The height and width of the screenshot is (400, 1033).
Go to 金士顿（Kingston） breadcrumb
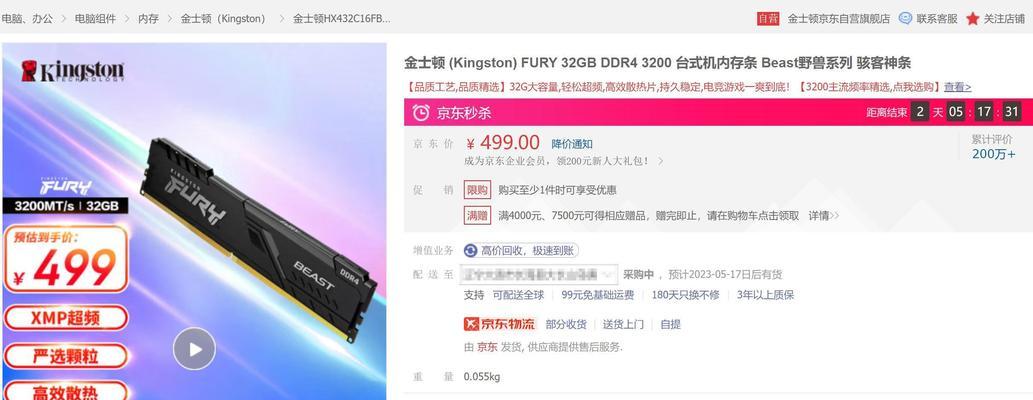(223, 18)
